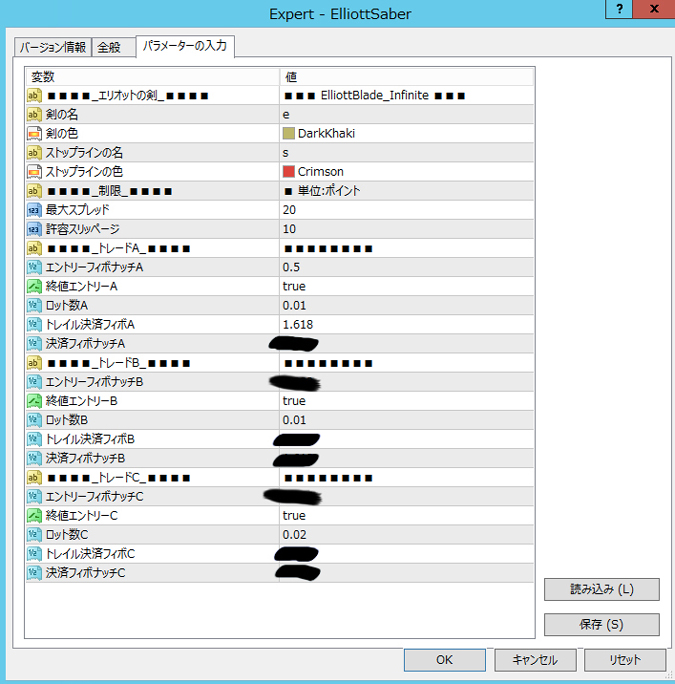Image resolution: width=675 pixels, height=684 pixels.
Task: Toggle the 終値エントリーC true value
Action: [407, 516]
